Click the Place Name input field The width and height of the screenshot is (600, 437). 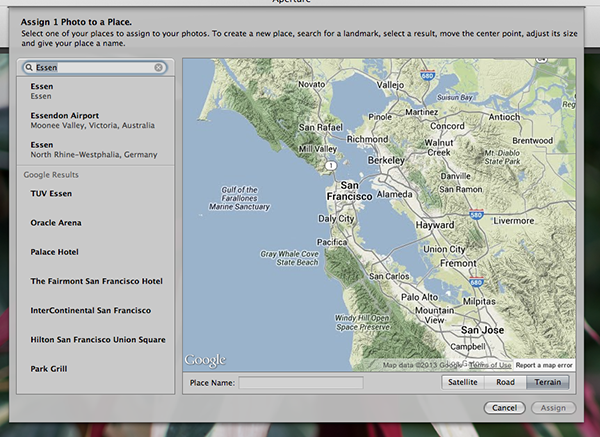(x=301, y=383)
